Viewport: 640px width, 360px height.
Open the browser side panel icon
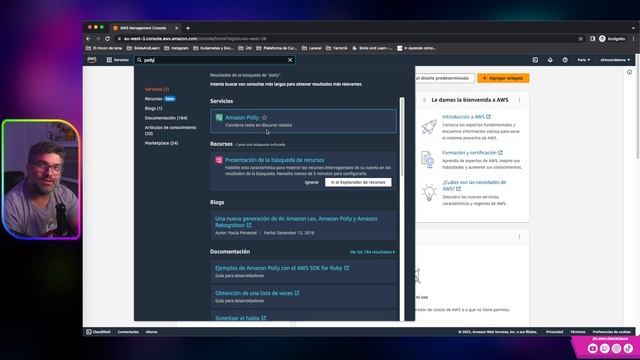point(592,39)
